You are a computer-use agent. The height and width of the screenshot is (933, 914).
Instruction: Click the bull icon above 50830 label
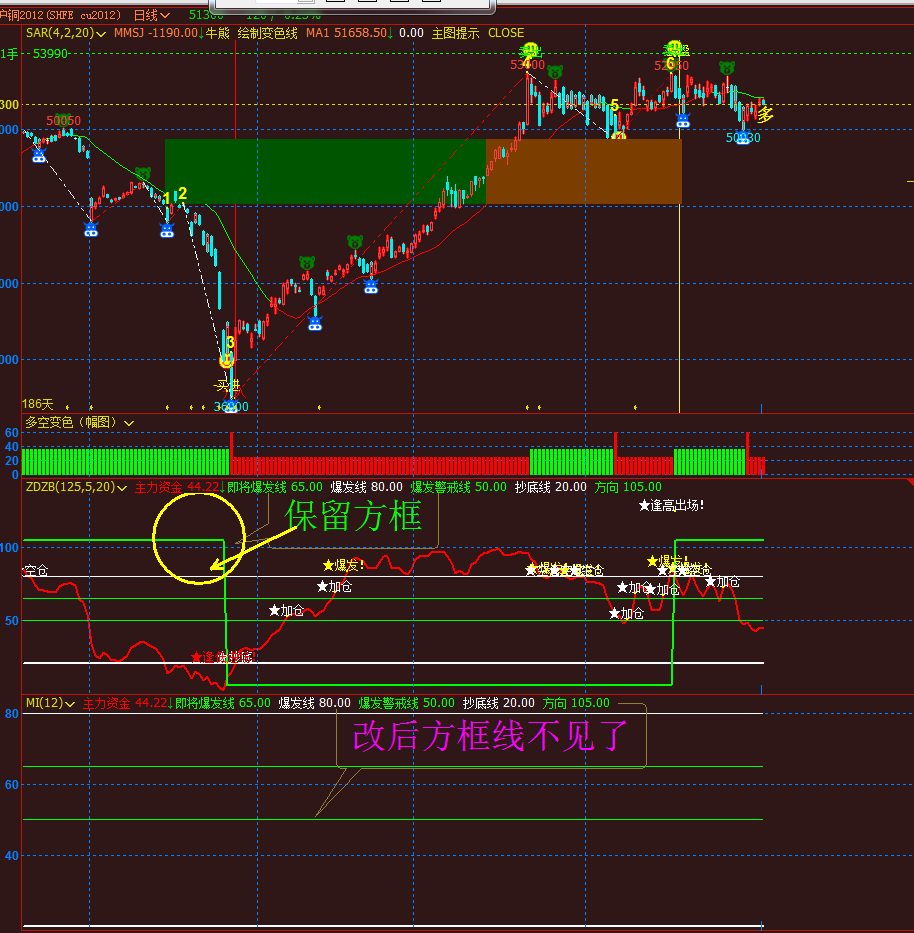743,138
